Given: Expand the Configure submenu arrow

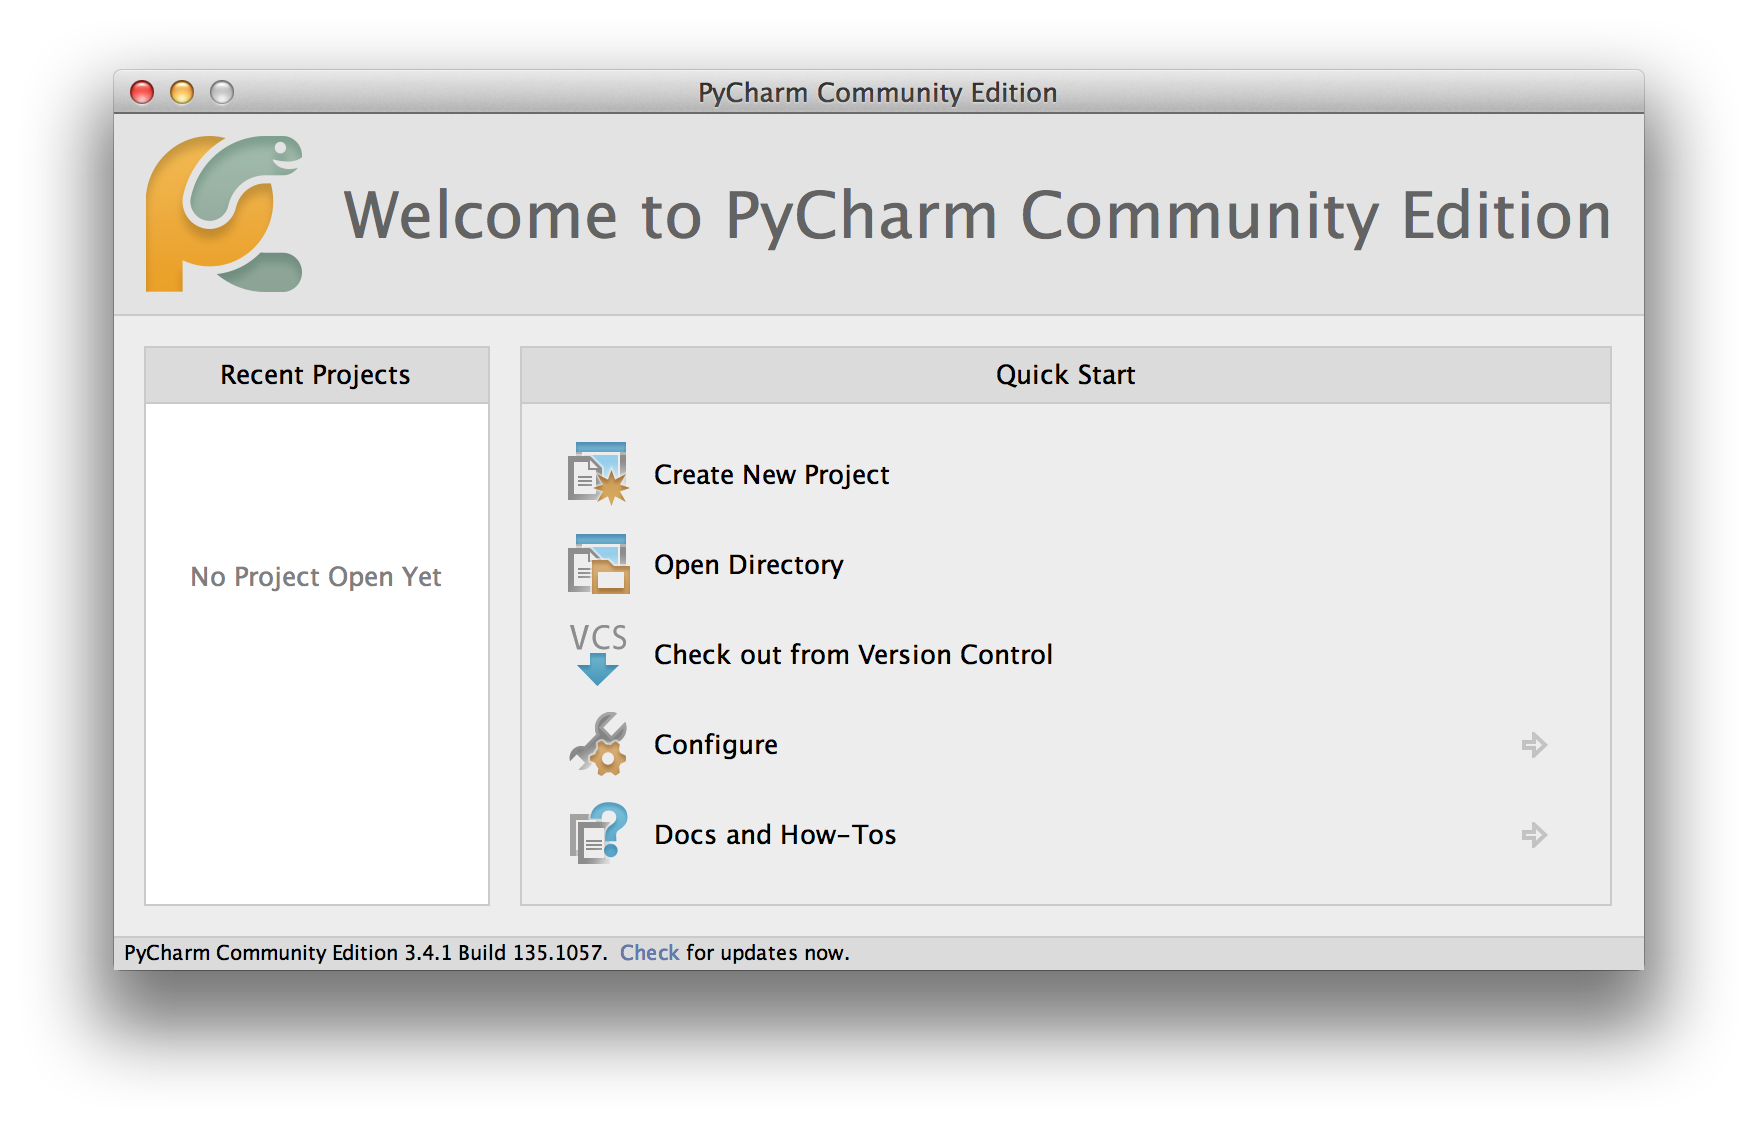Looking at the screenshot, I should tap(1534, 745).
